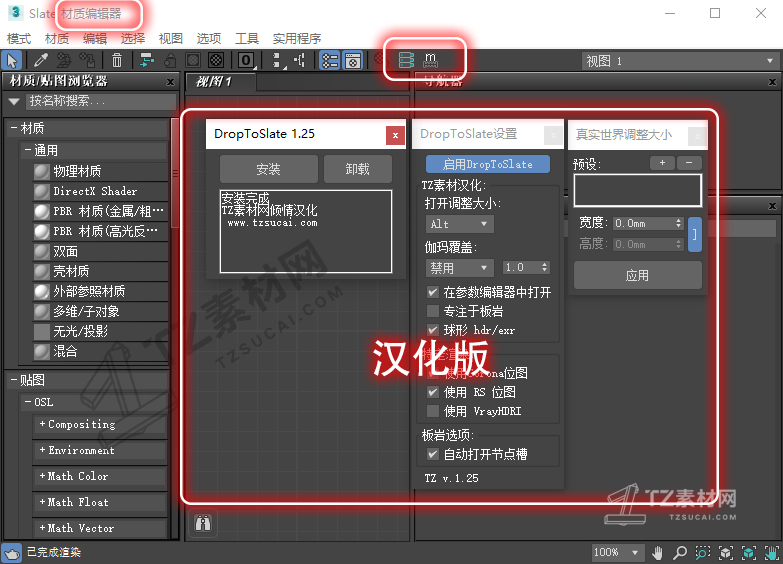
Task: Select the Pan hand tool
Action: [x=658, y=553]
